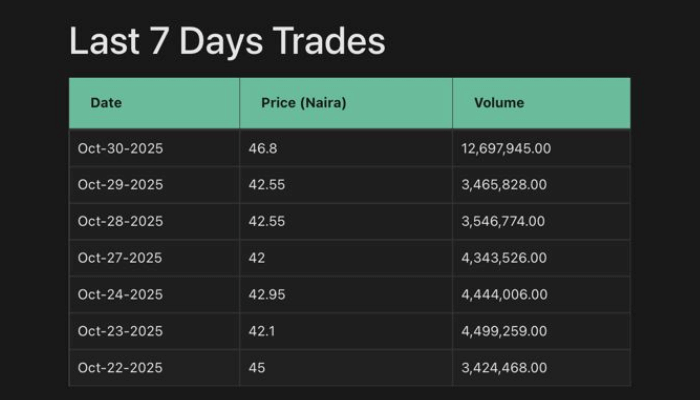This screenshot has height=400, width=700.
Task: Click the Date column header
Action: pos(106,103)
